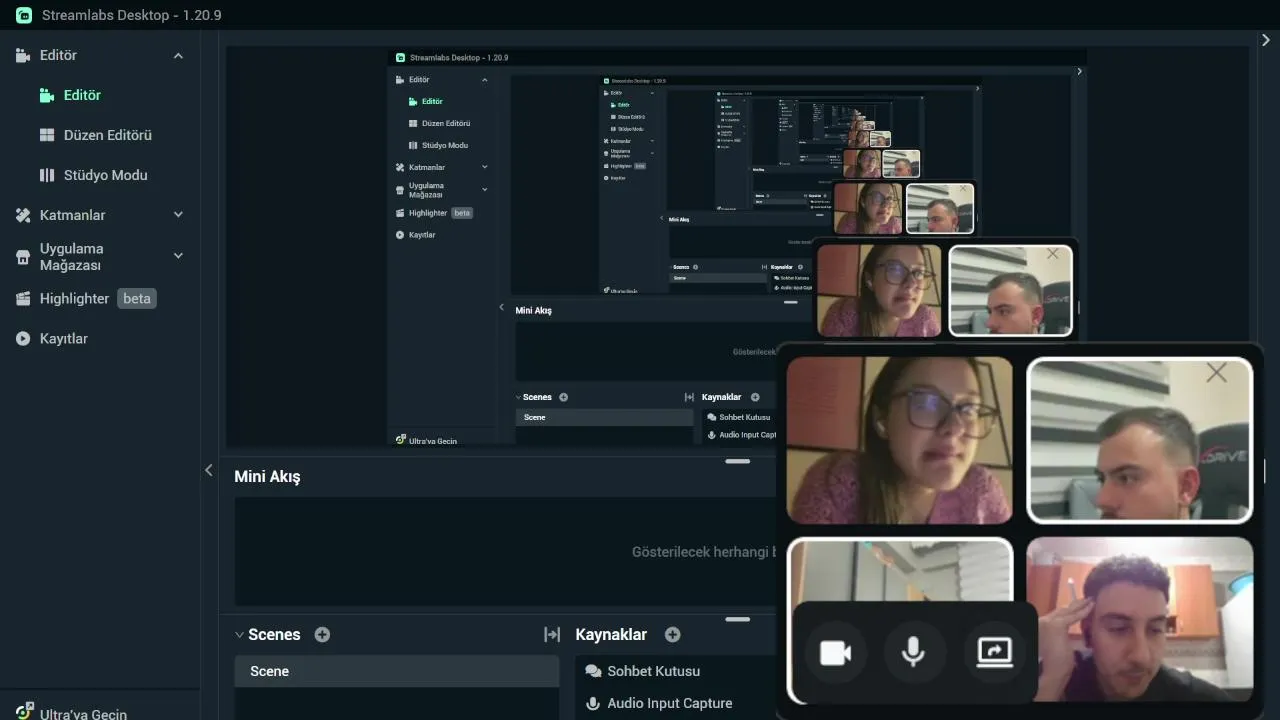
Task: Click the Stüdyo Modu split-panel icon
Action: 47,175
